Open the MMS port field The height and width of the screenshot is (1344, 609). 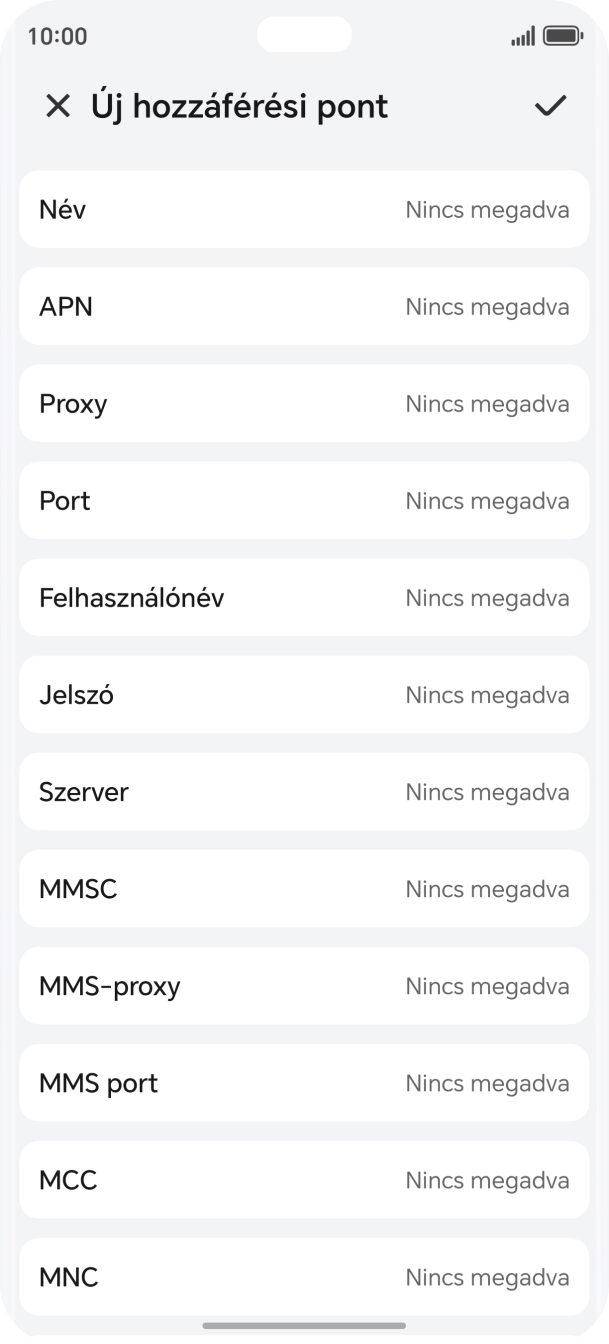(304, 1082)
